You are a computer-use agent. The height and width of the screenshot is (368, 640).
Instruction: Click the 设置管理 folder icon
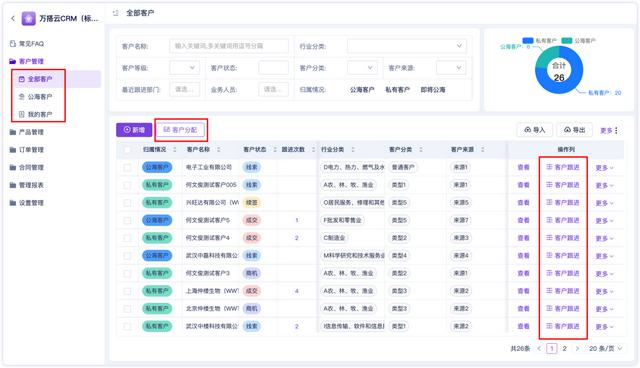pos(13,203)
